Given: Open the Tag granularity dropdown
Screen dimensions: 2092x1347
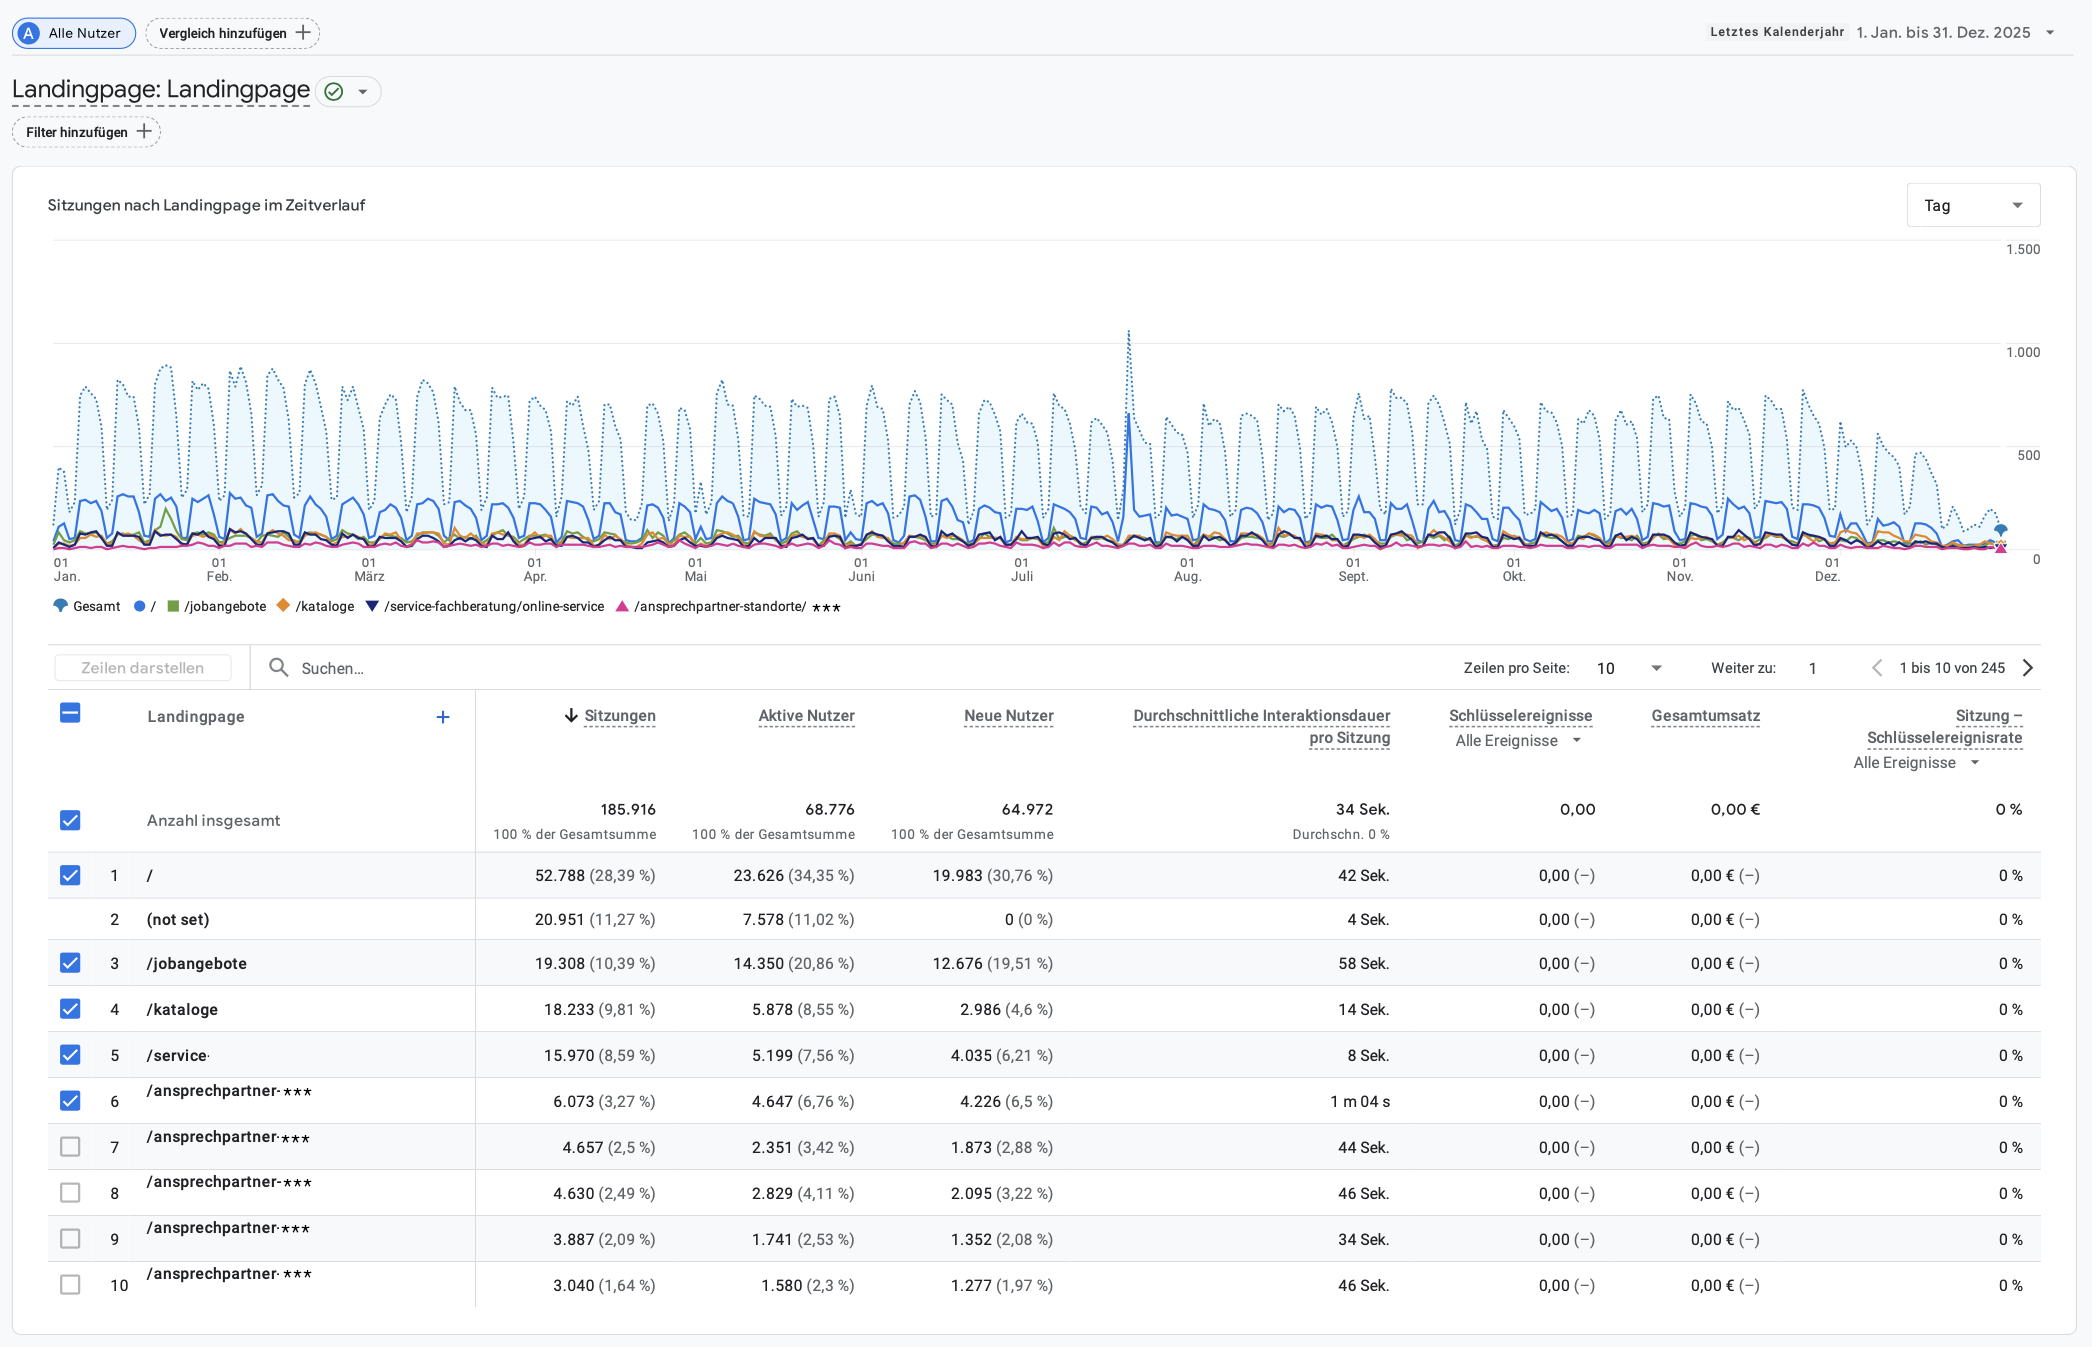Looking at the screenshot, I should pos(1973,205).
